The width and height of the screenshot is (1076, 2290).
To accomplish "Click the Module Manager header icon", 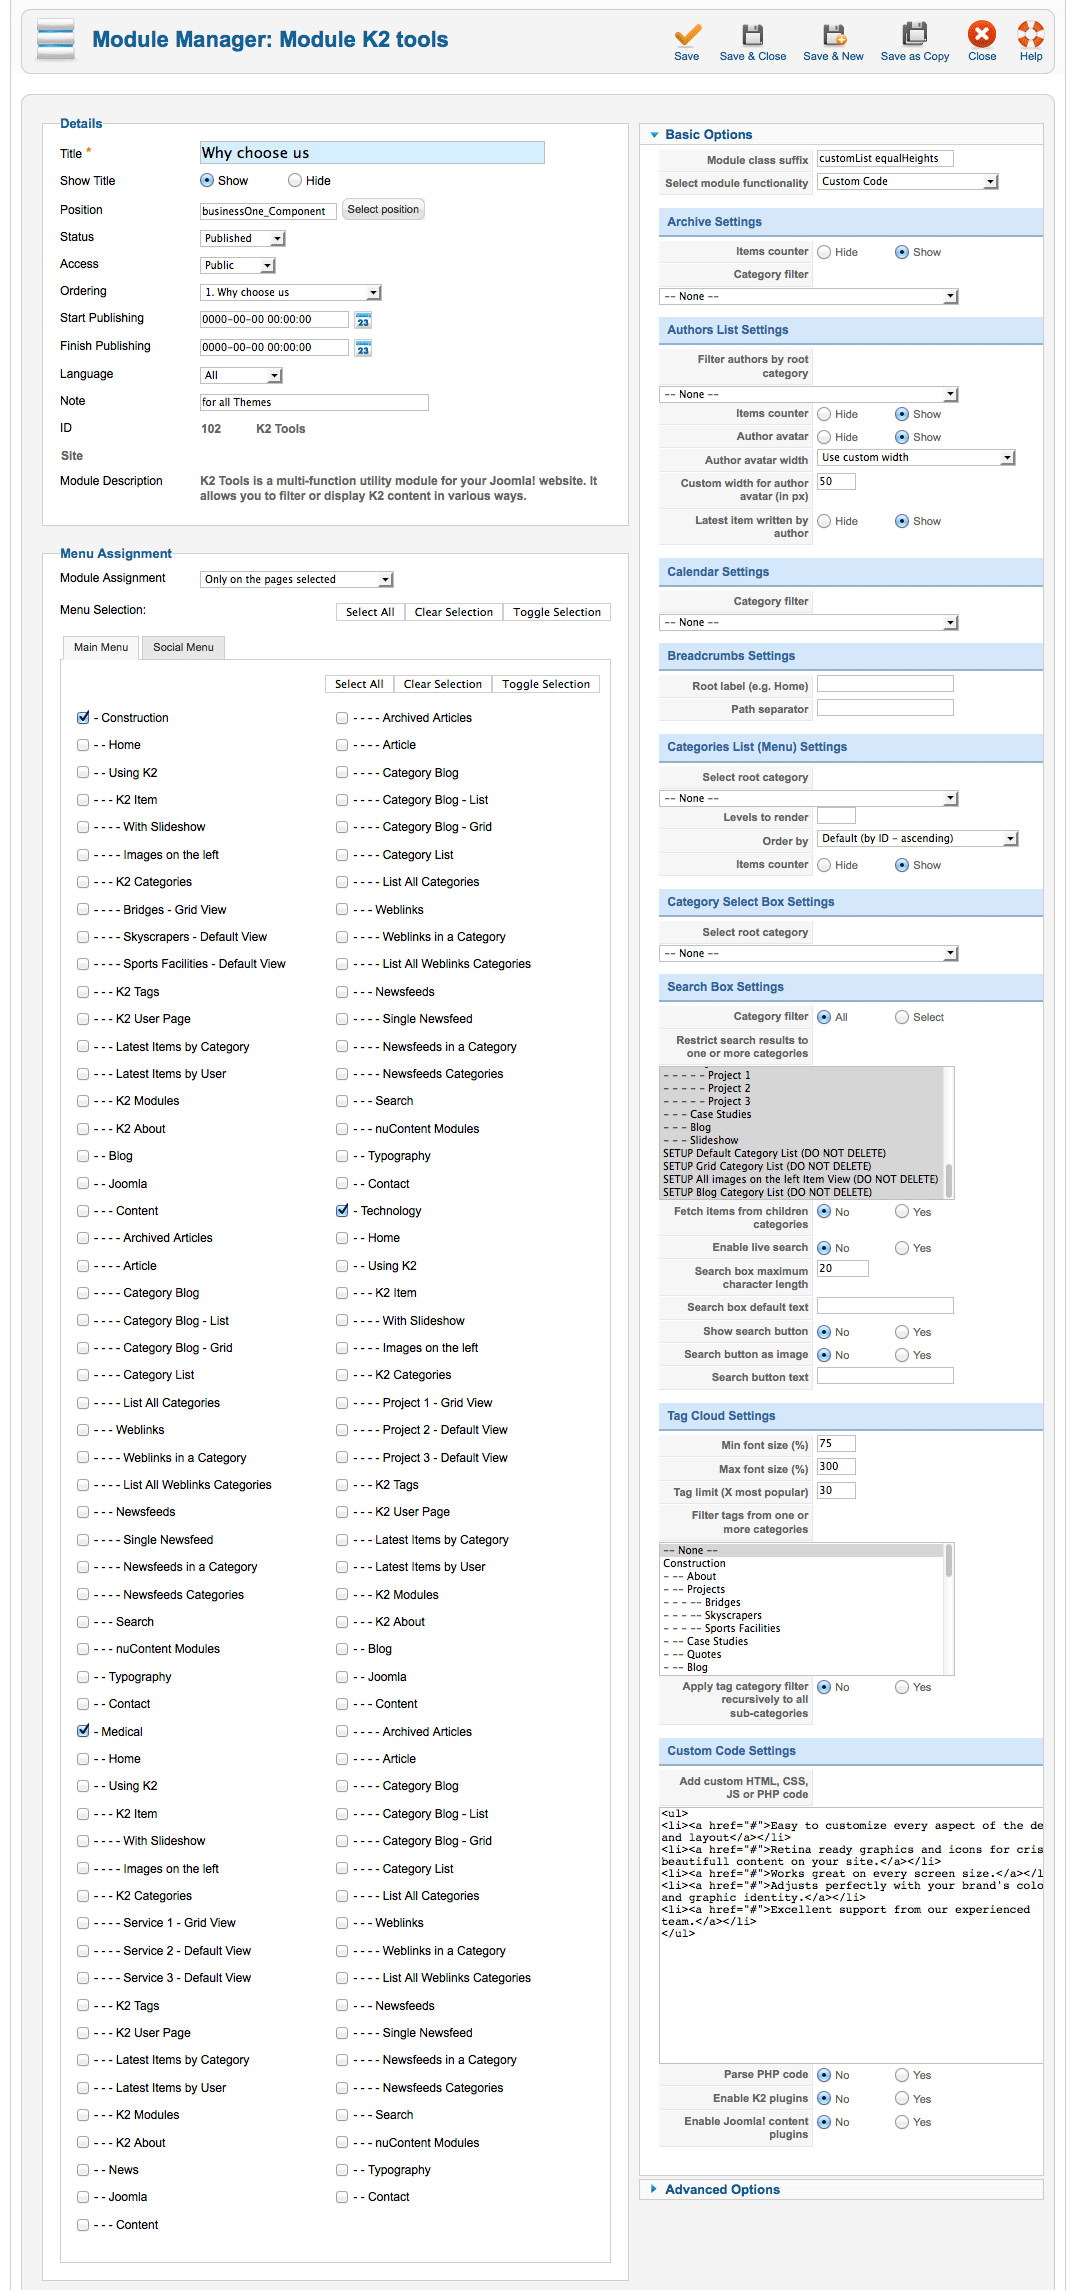I will [x=56, y=40].
